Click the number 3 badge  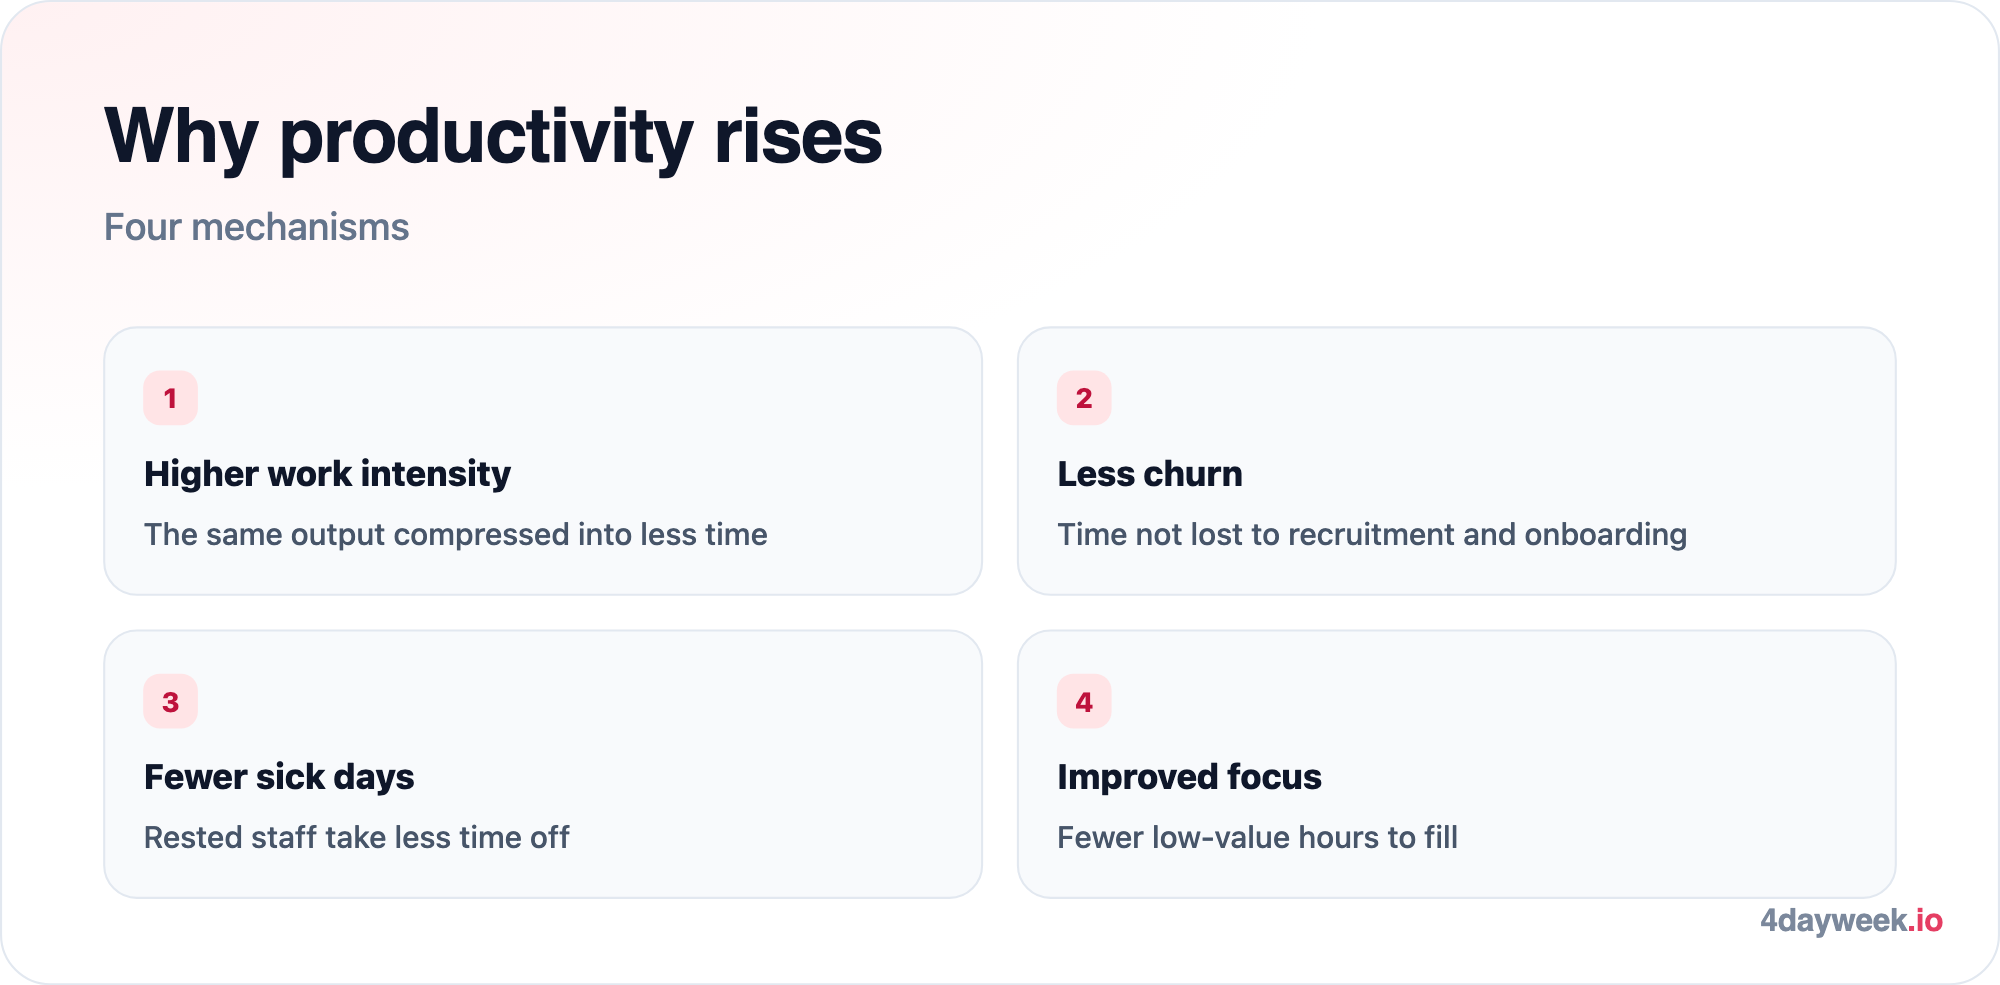click(170, 701)
